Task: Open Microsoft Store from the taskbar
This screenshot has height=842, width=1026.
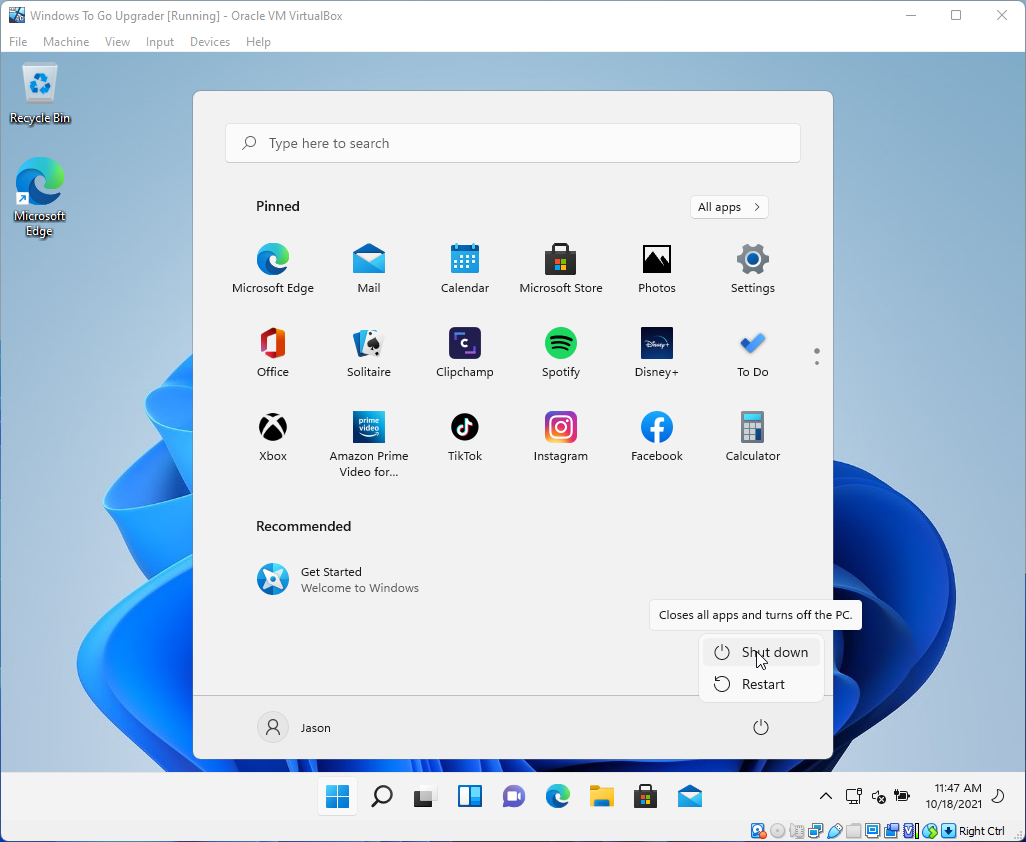Action: click(645, 796)
